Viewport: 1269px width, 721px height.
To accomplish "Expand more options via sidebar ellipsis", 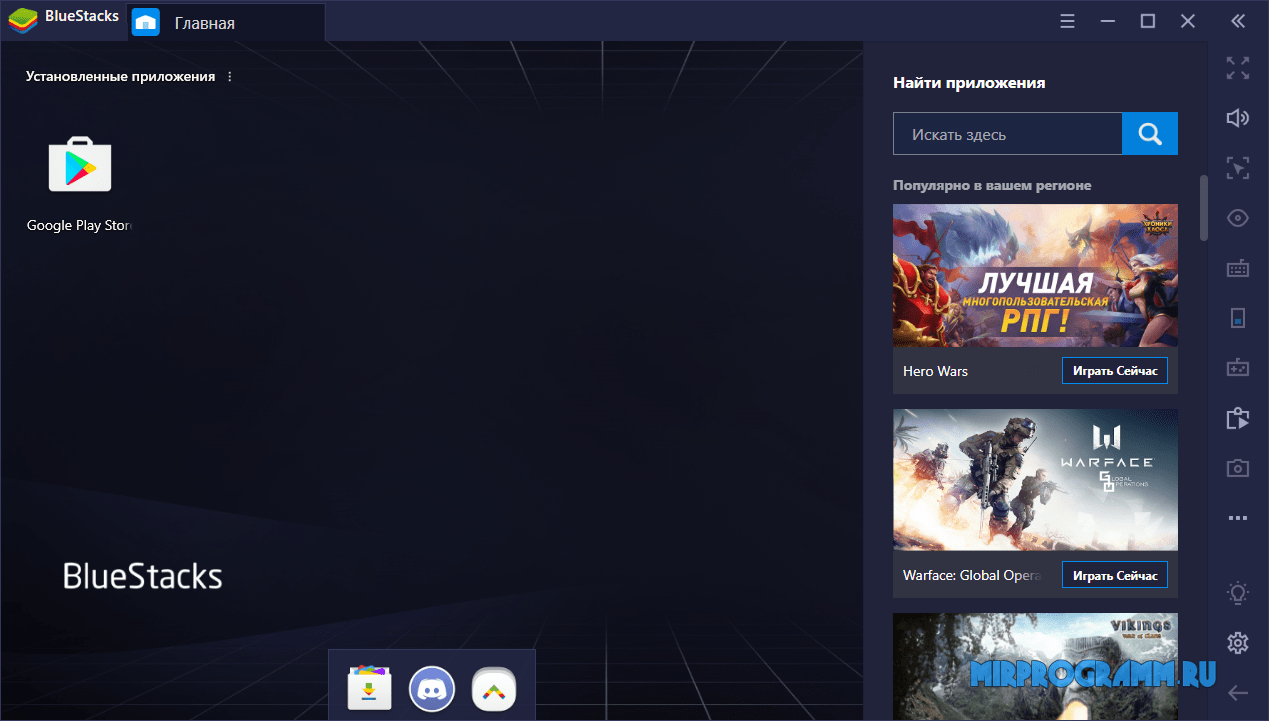I will coord(1238,518).
